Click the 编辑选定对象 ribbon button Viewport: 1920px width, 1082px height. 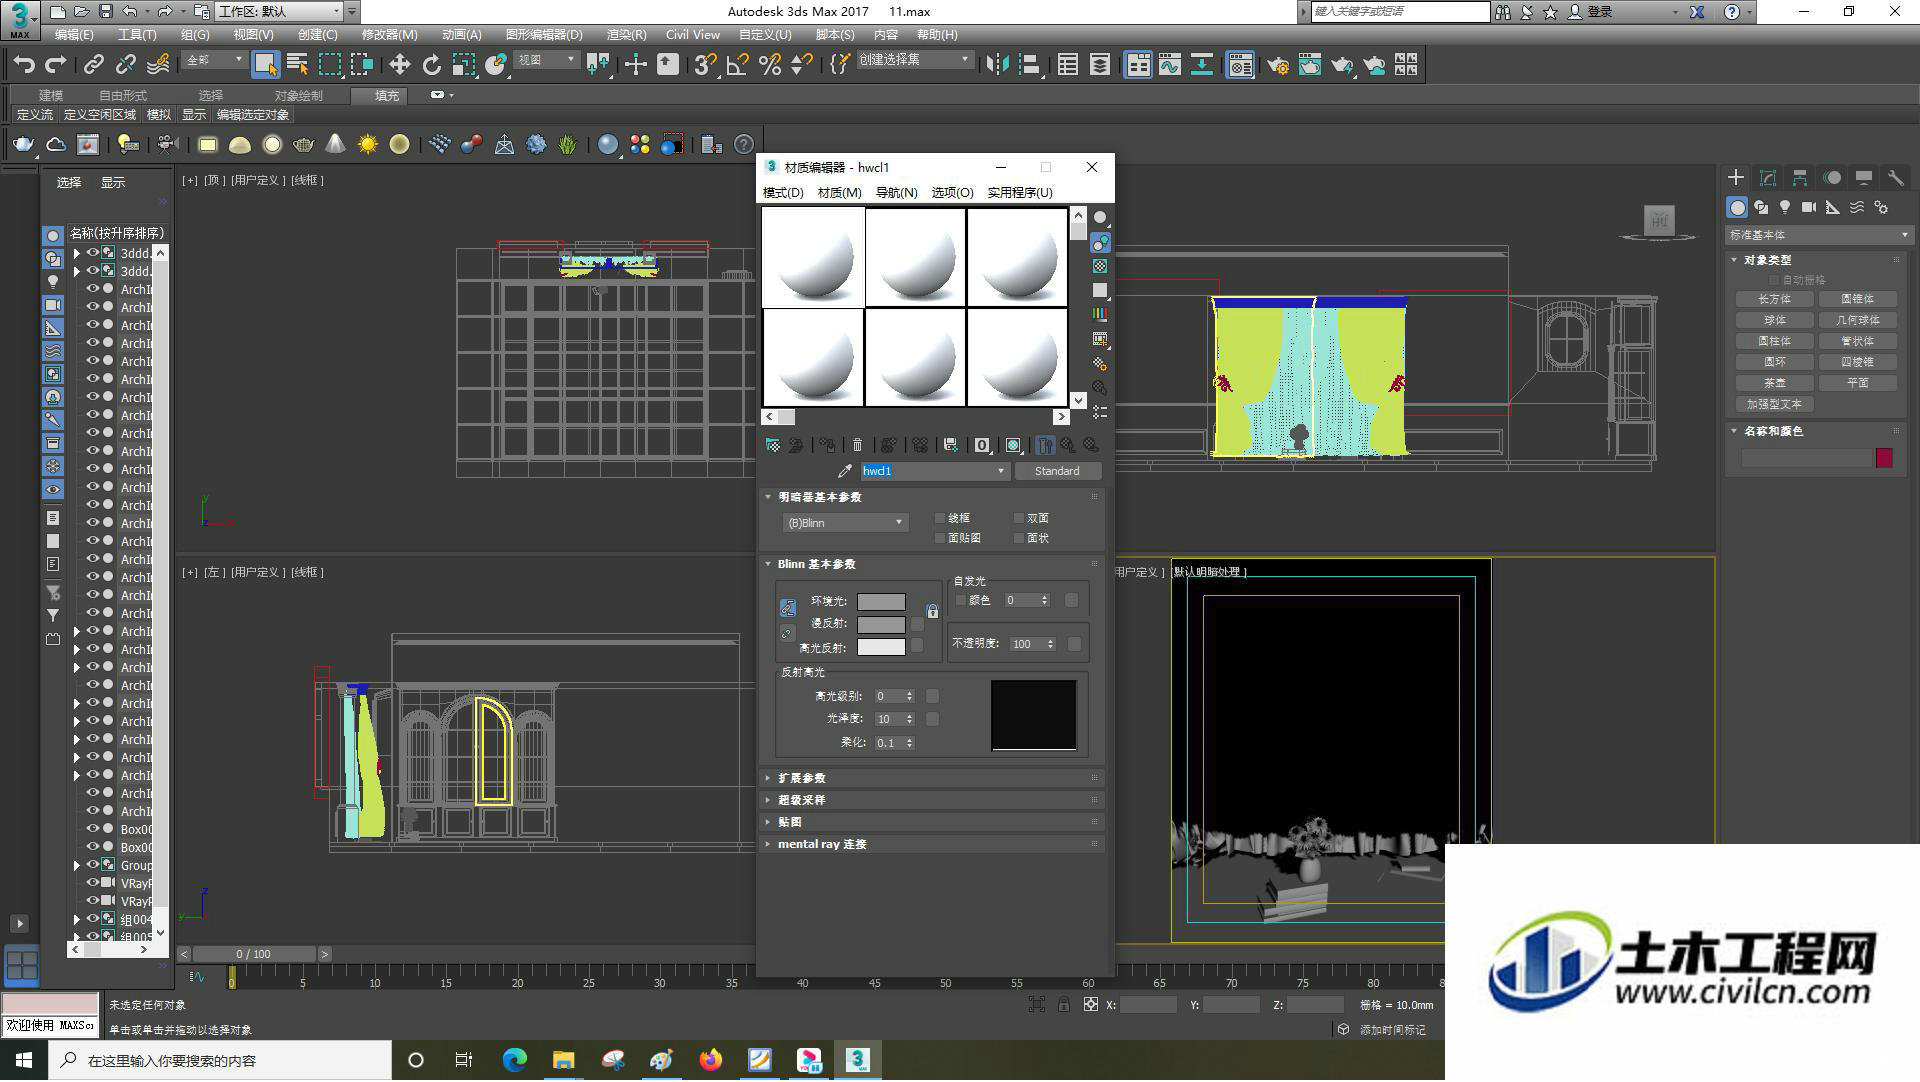pos(253,115)
